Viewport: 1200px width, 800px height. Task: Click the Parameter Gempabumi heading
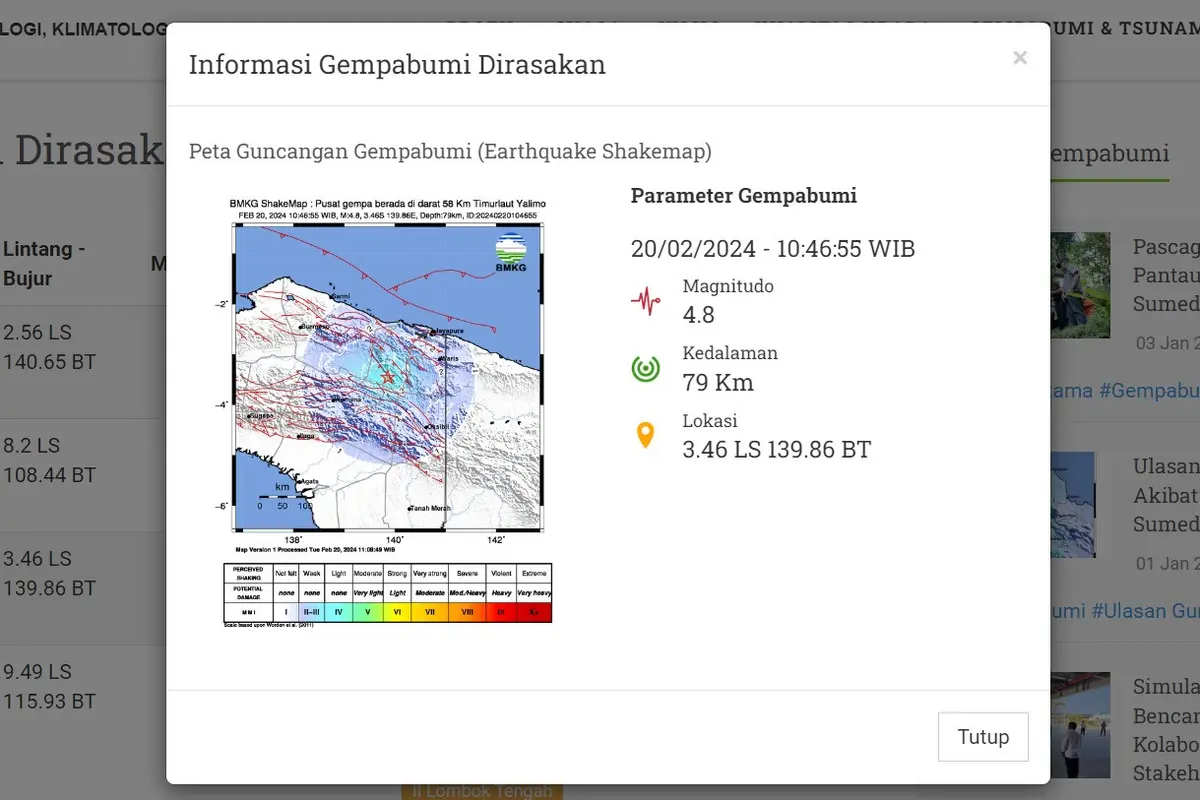[744, 195]
